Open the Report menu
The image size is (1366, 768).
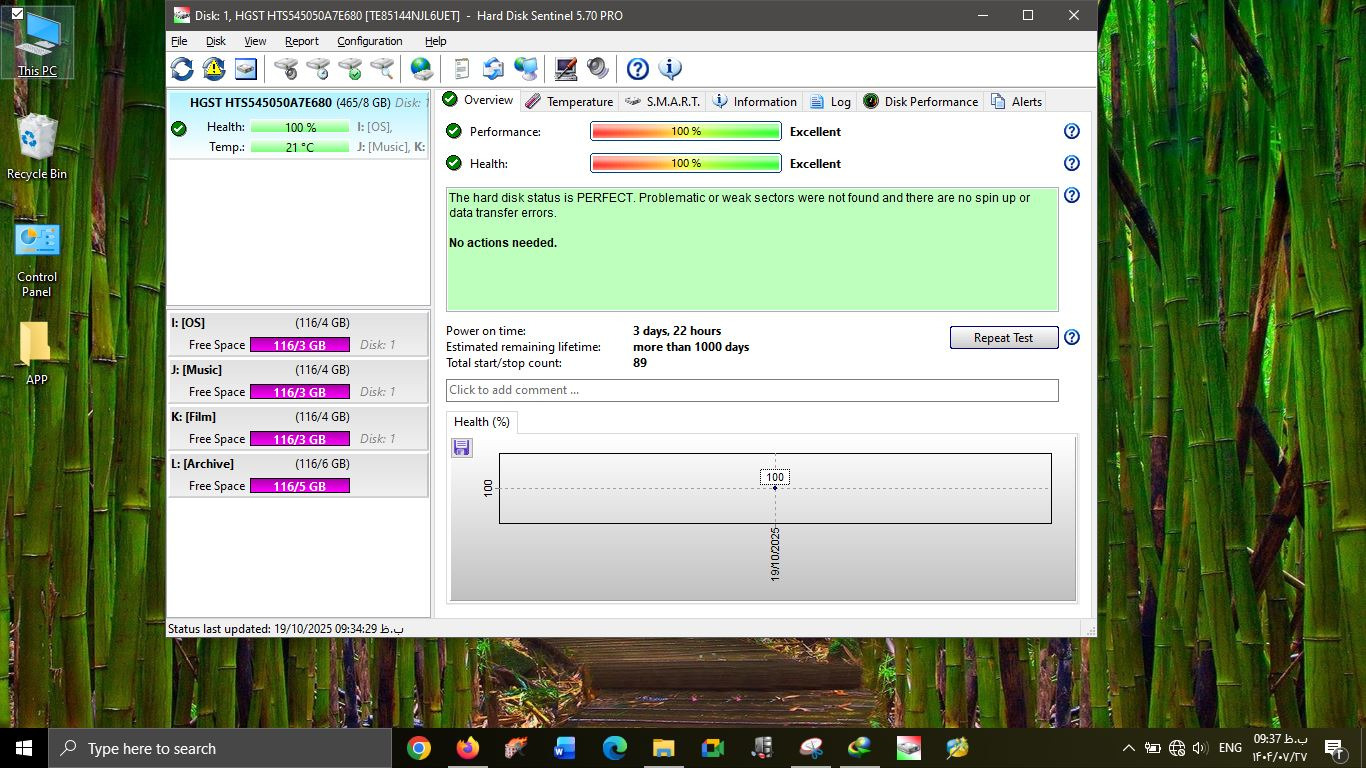pos(301,41)
